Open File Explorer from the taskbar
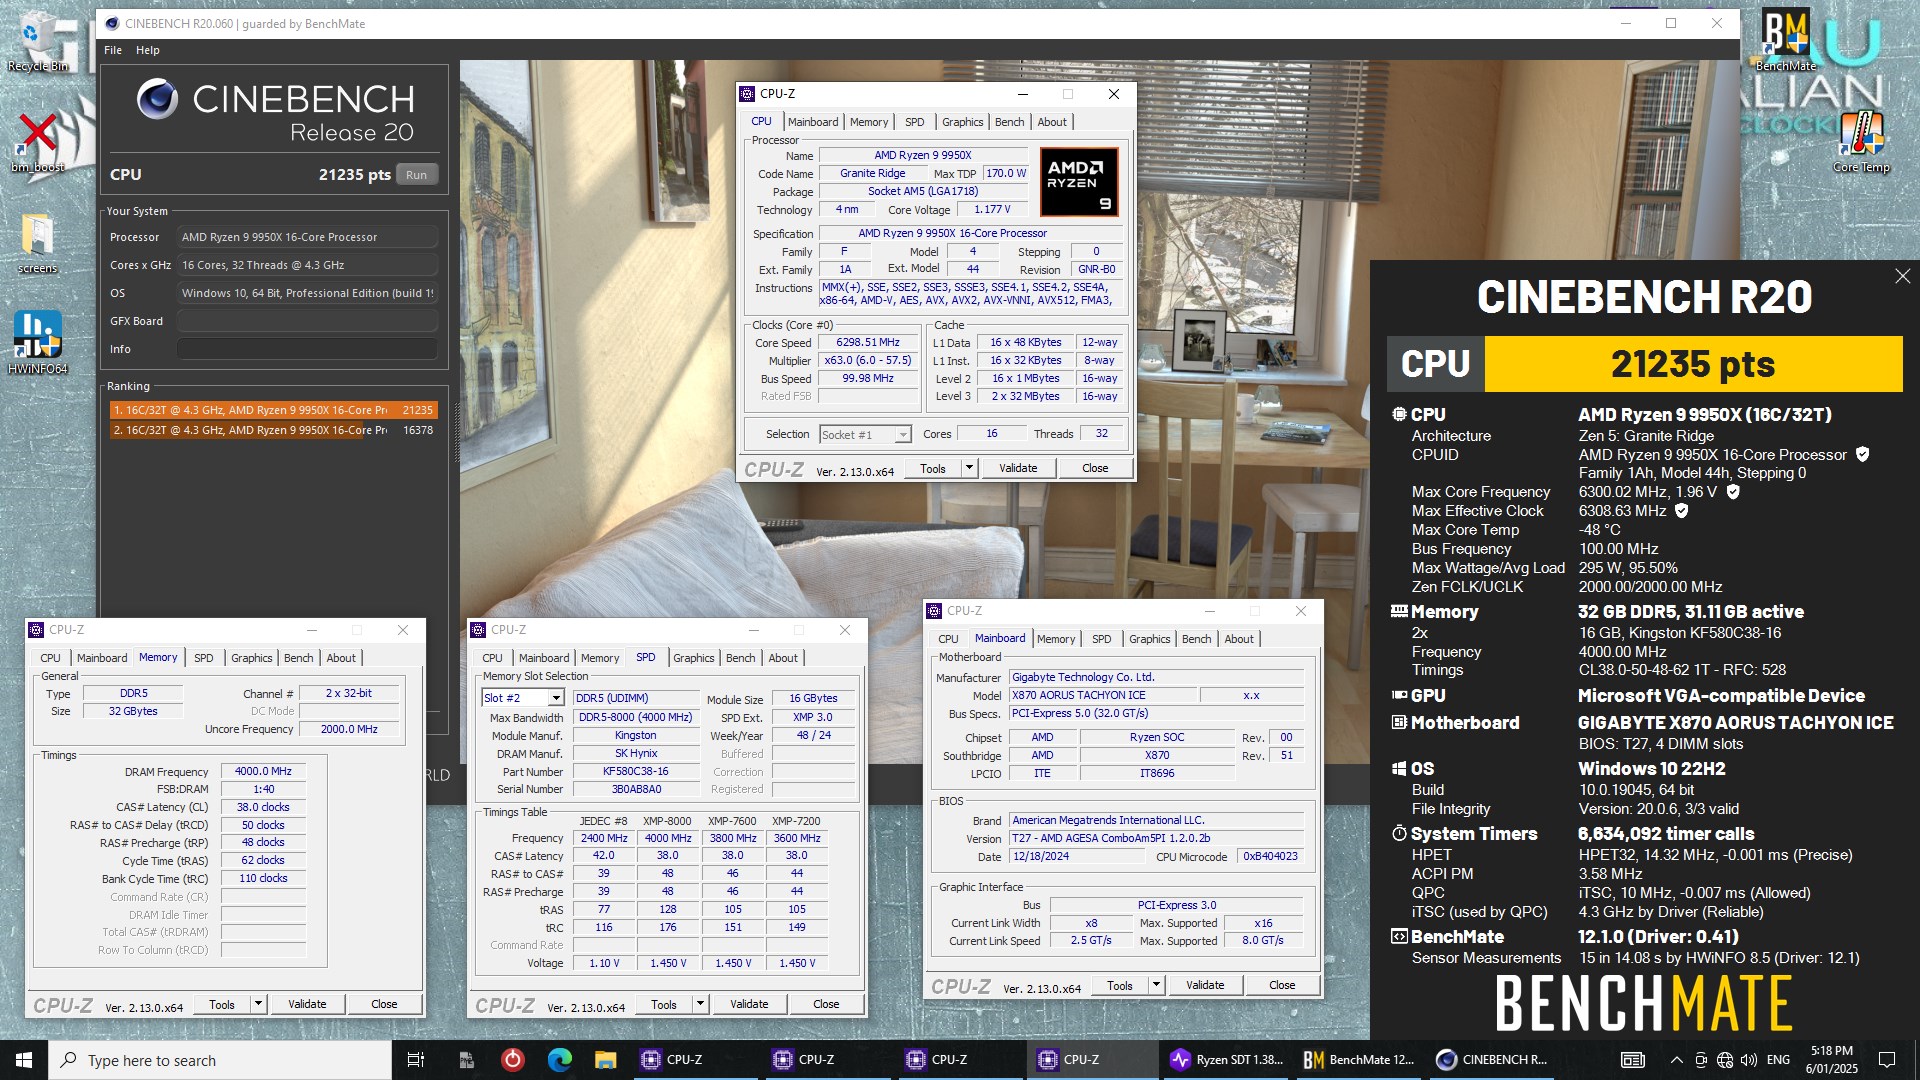 (605, 1060)
